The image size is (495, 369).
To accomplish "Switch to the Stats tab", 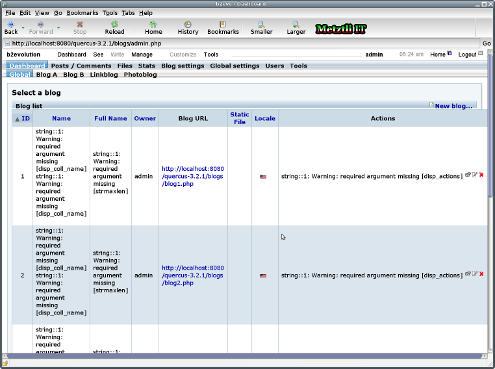I will [x=147, y=66].
